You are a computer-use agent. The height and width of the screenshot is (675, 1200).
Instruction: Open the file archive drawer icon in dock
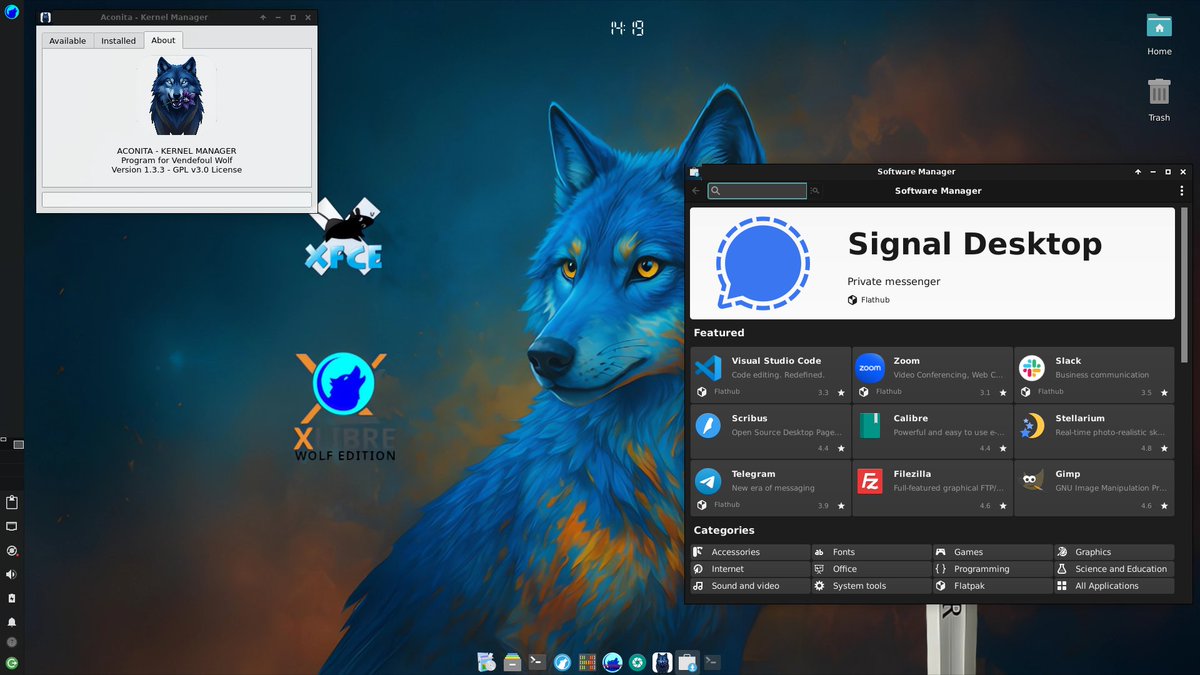point(512,661)
